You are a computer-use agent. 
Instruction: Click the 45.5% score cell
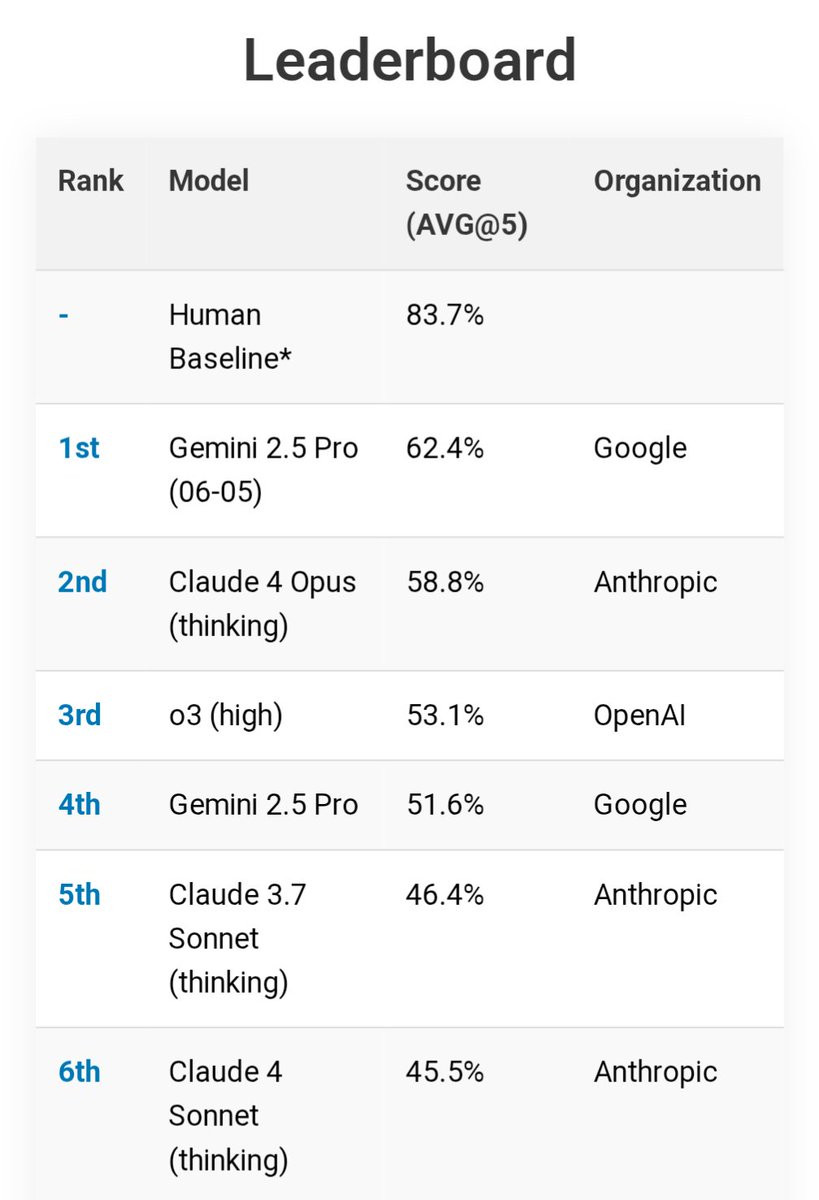point(445,1072)
